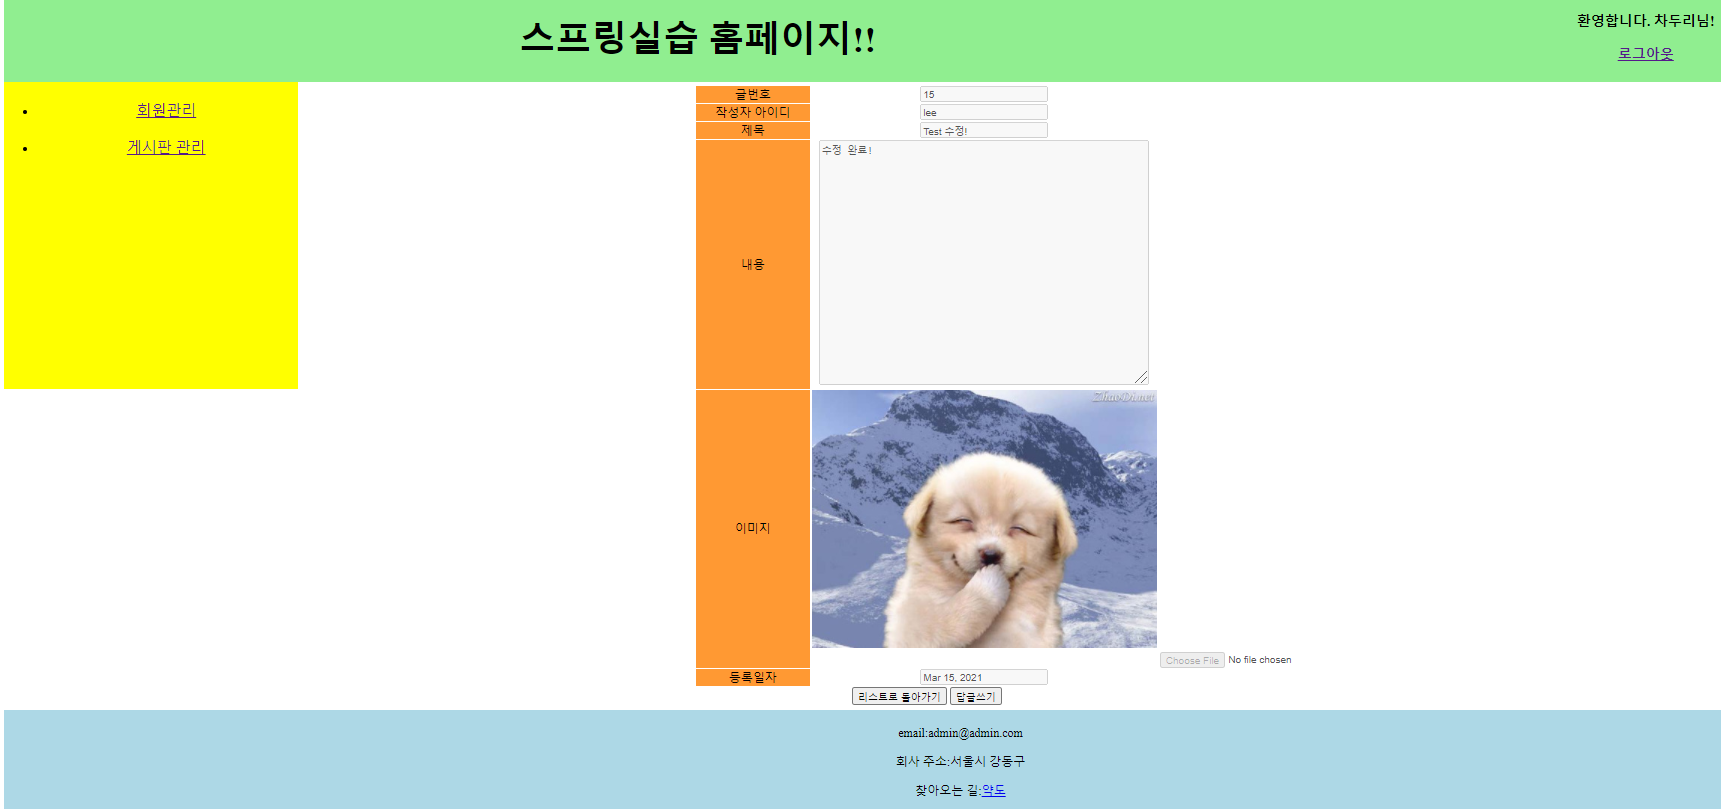The height and width of the screenshot is (809, 1721).
Task: Click the 약도 link in the footer
Action: (x=993, y=790)
